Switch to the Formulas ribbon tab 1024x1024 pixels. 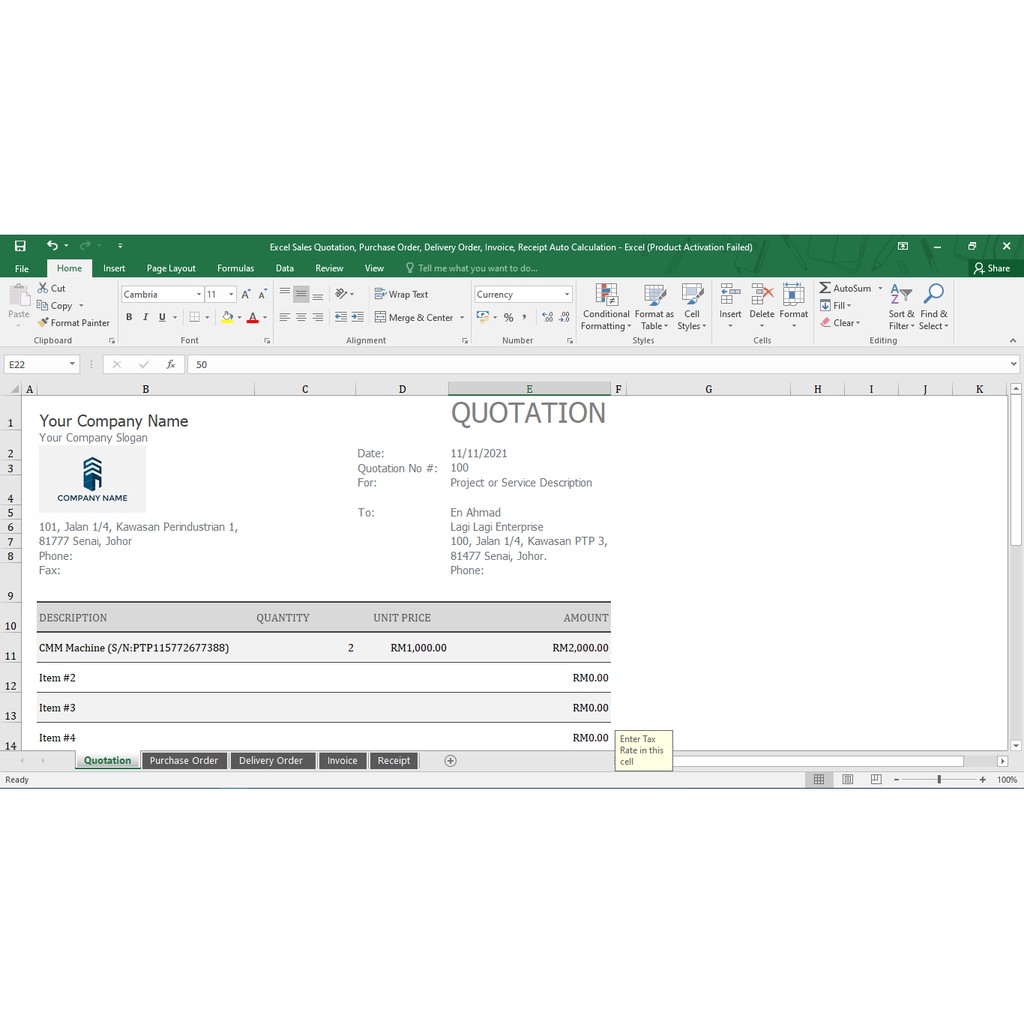(x=235, y=268)
